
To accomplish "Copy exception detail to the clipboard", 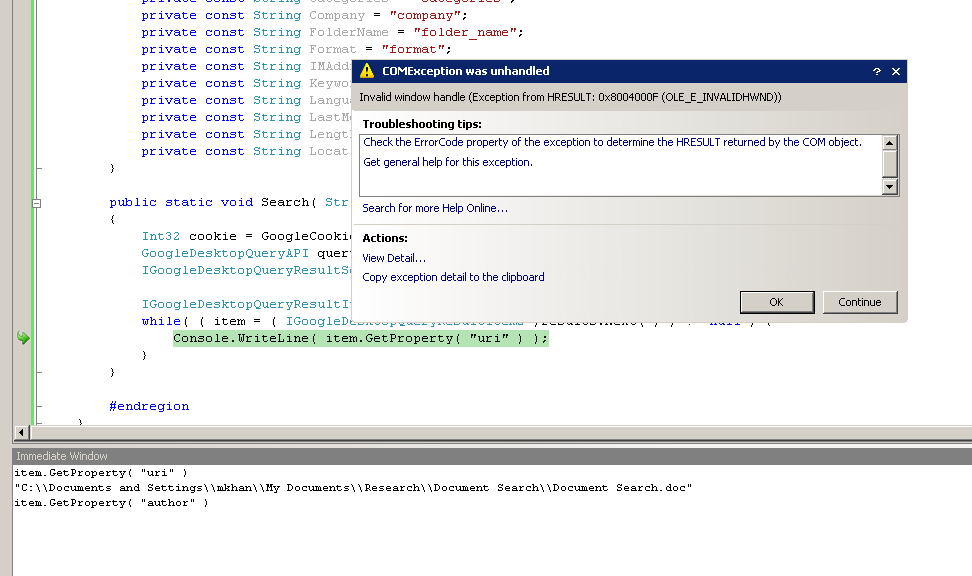I will point(453,277).
